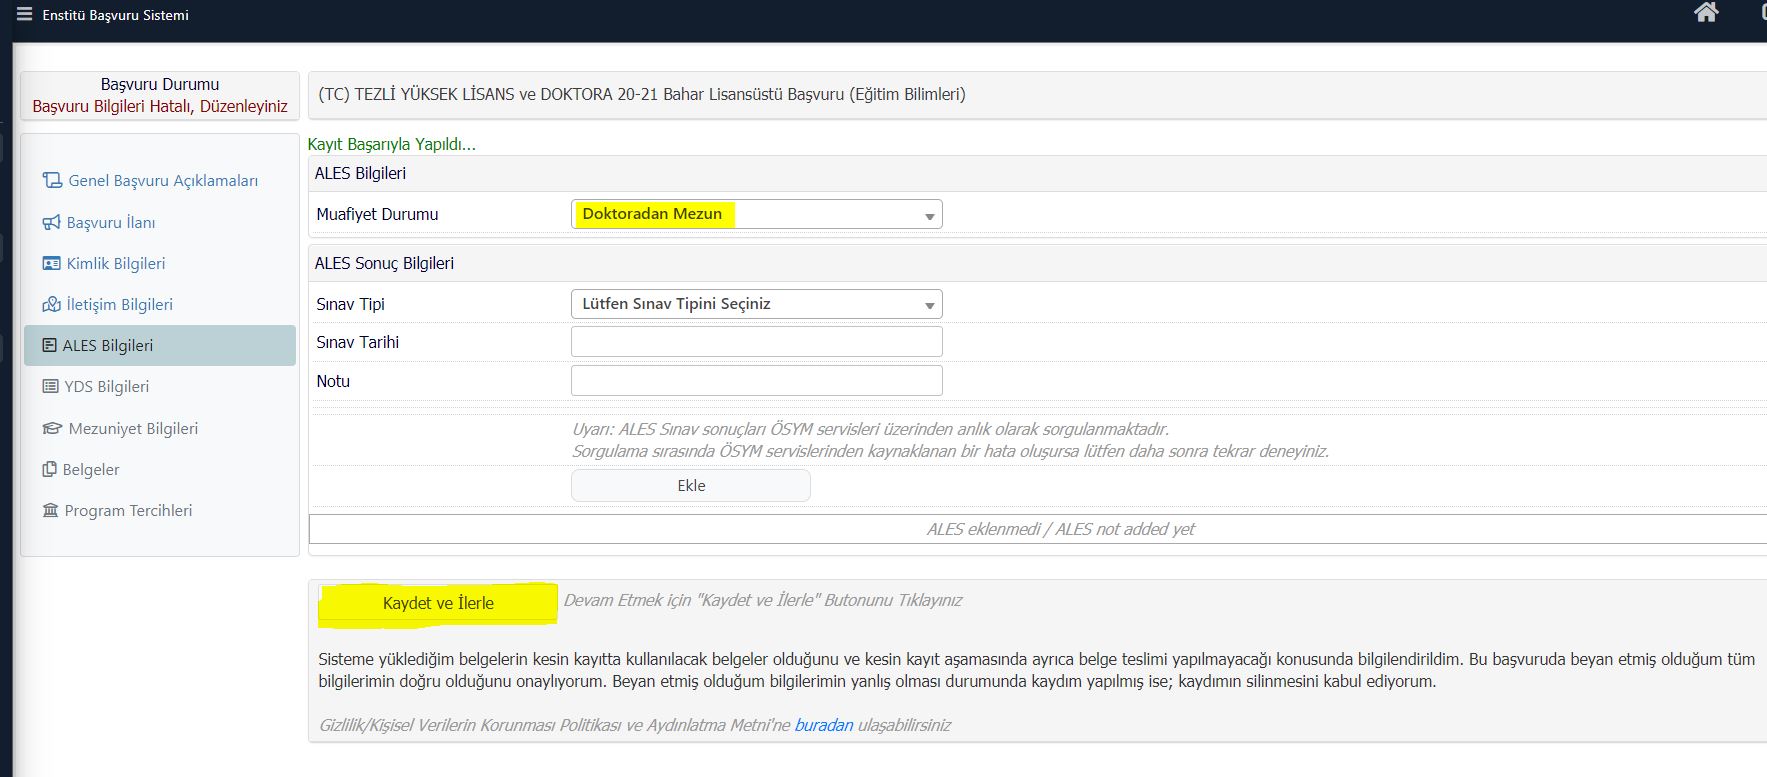
Task: Click the Notu input field
Action: point(756,381)
